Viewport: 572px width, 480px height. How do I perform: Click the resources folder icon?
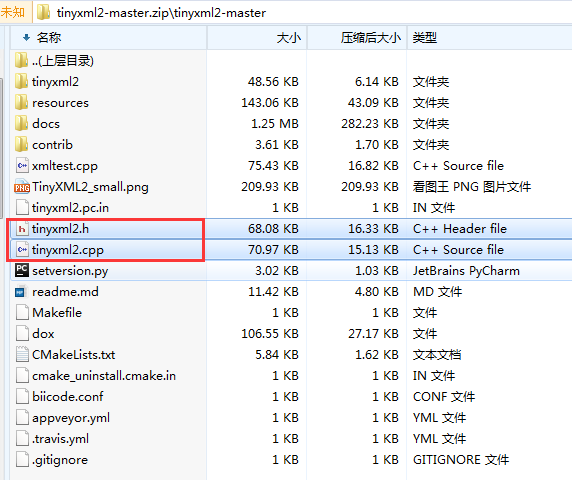click(22, 102)
